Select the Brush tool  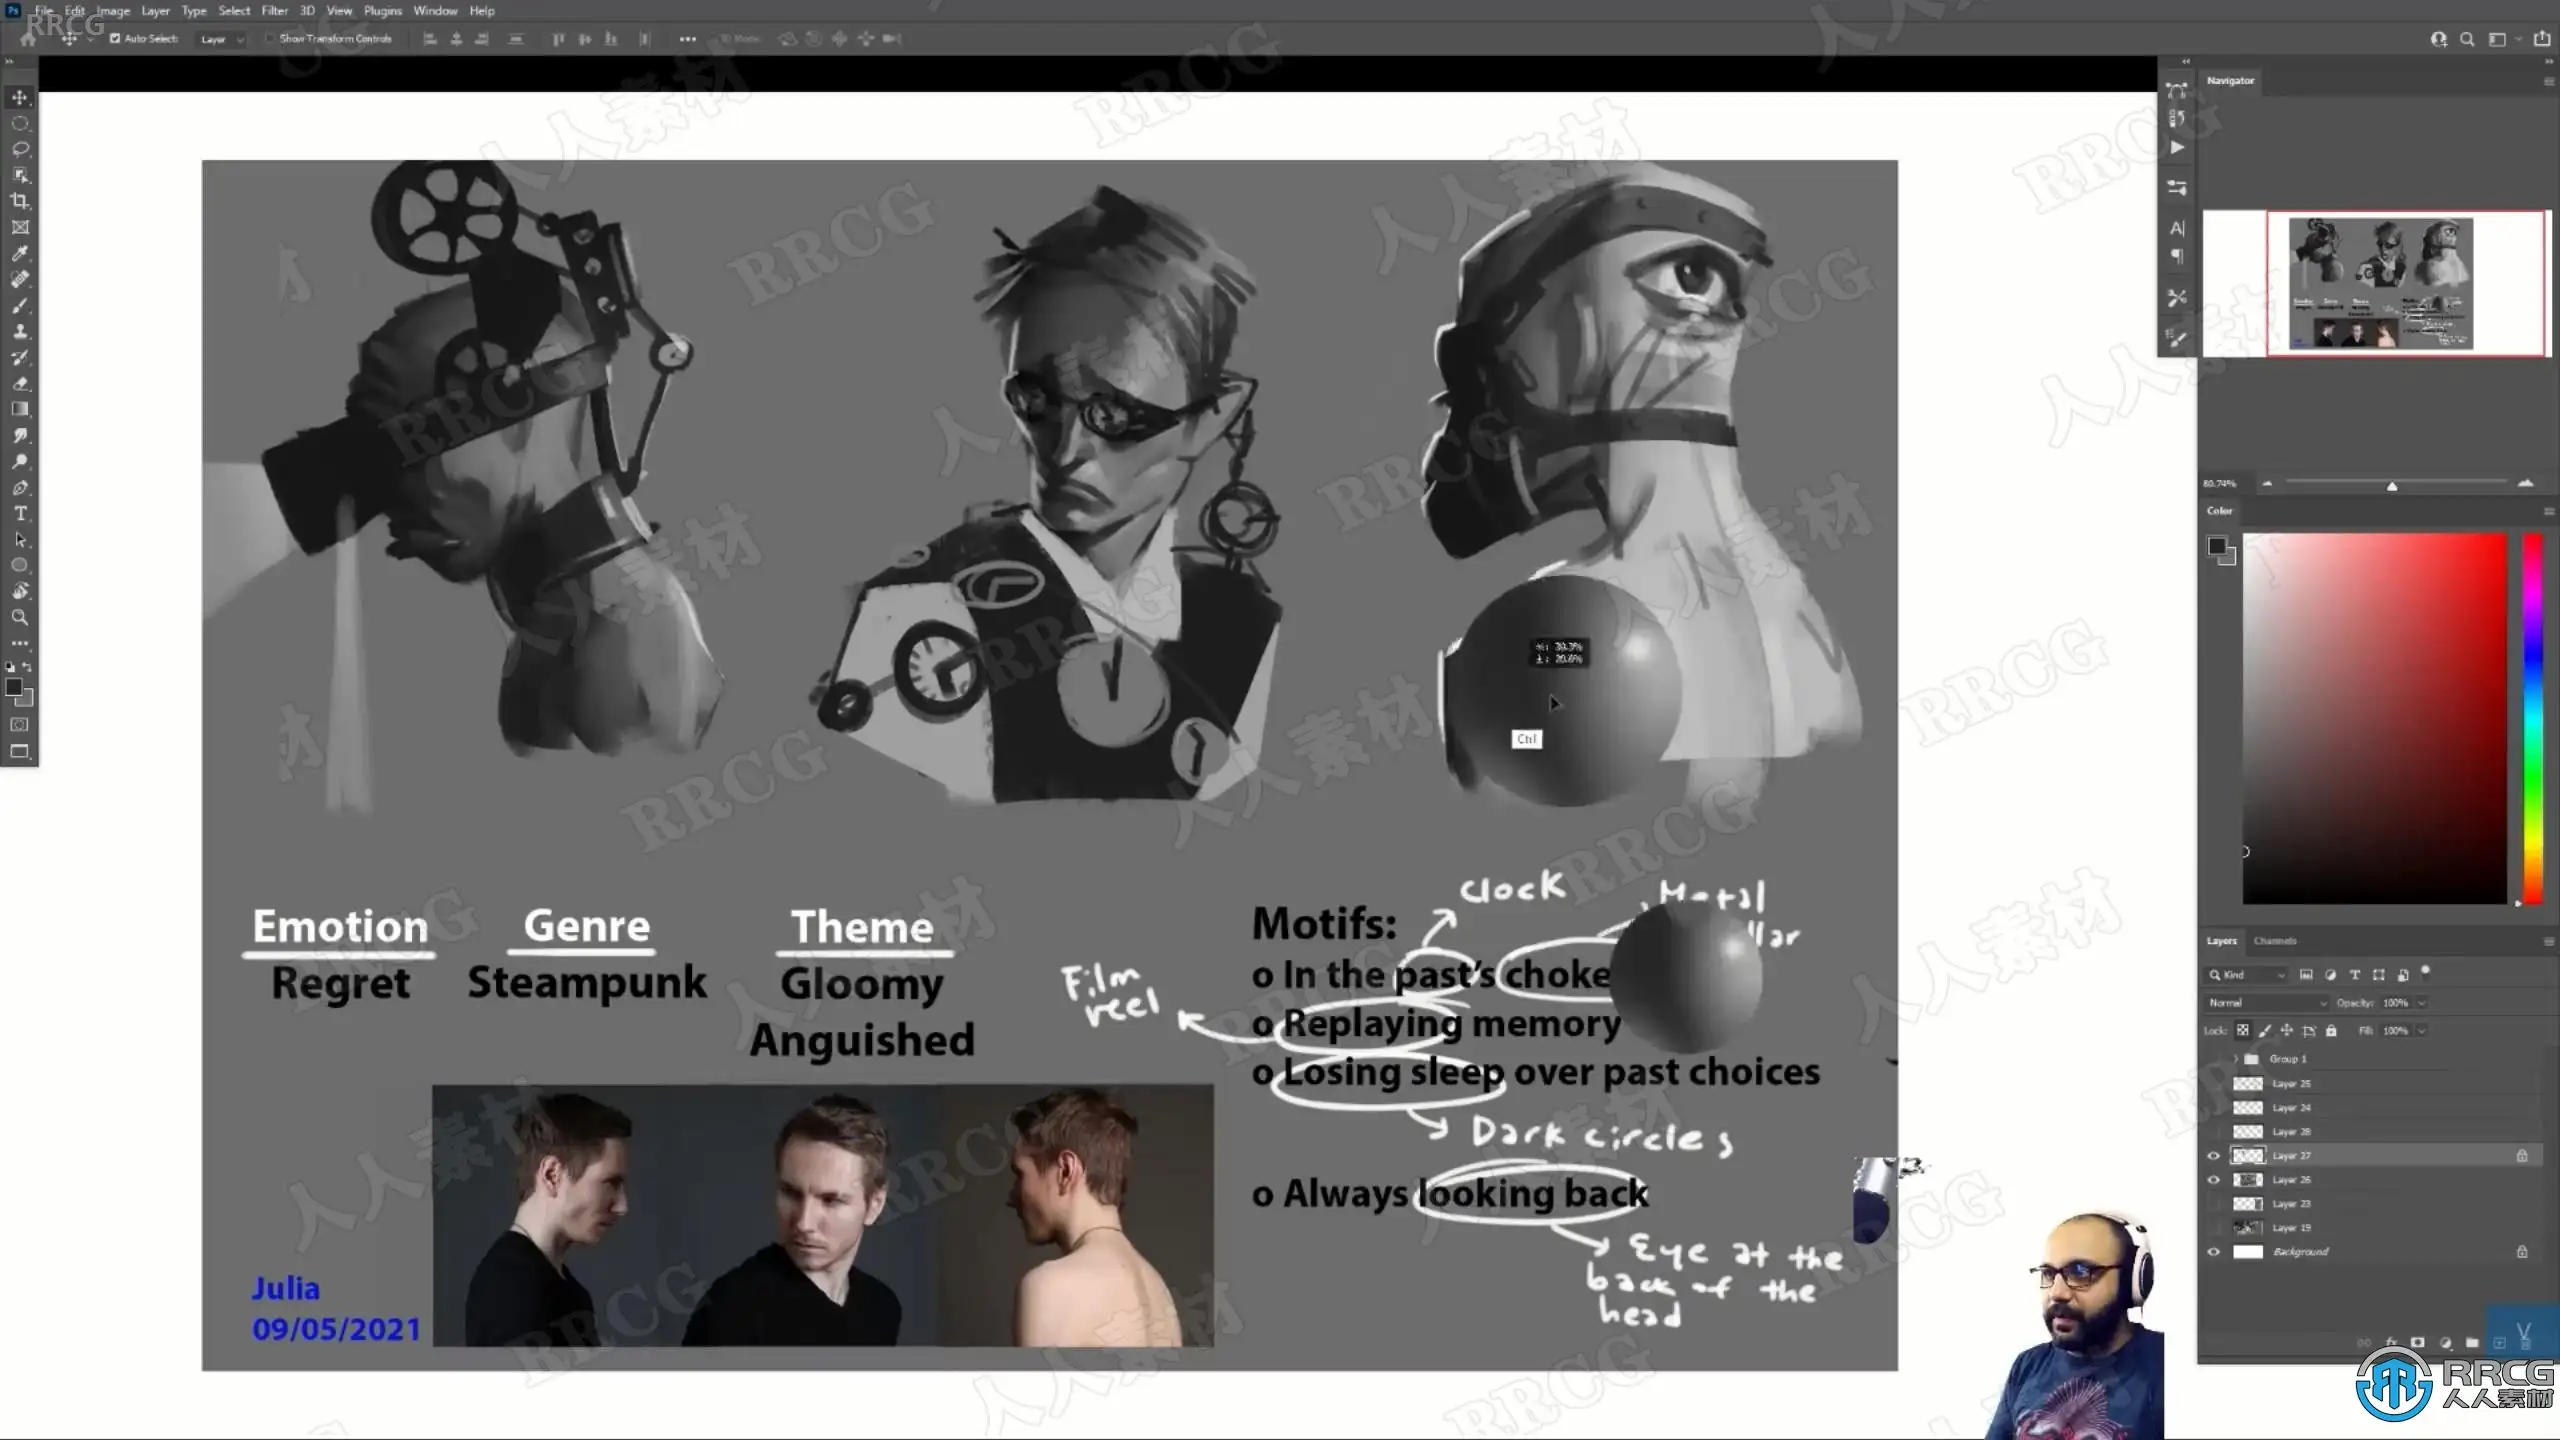19,305
